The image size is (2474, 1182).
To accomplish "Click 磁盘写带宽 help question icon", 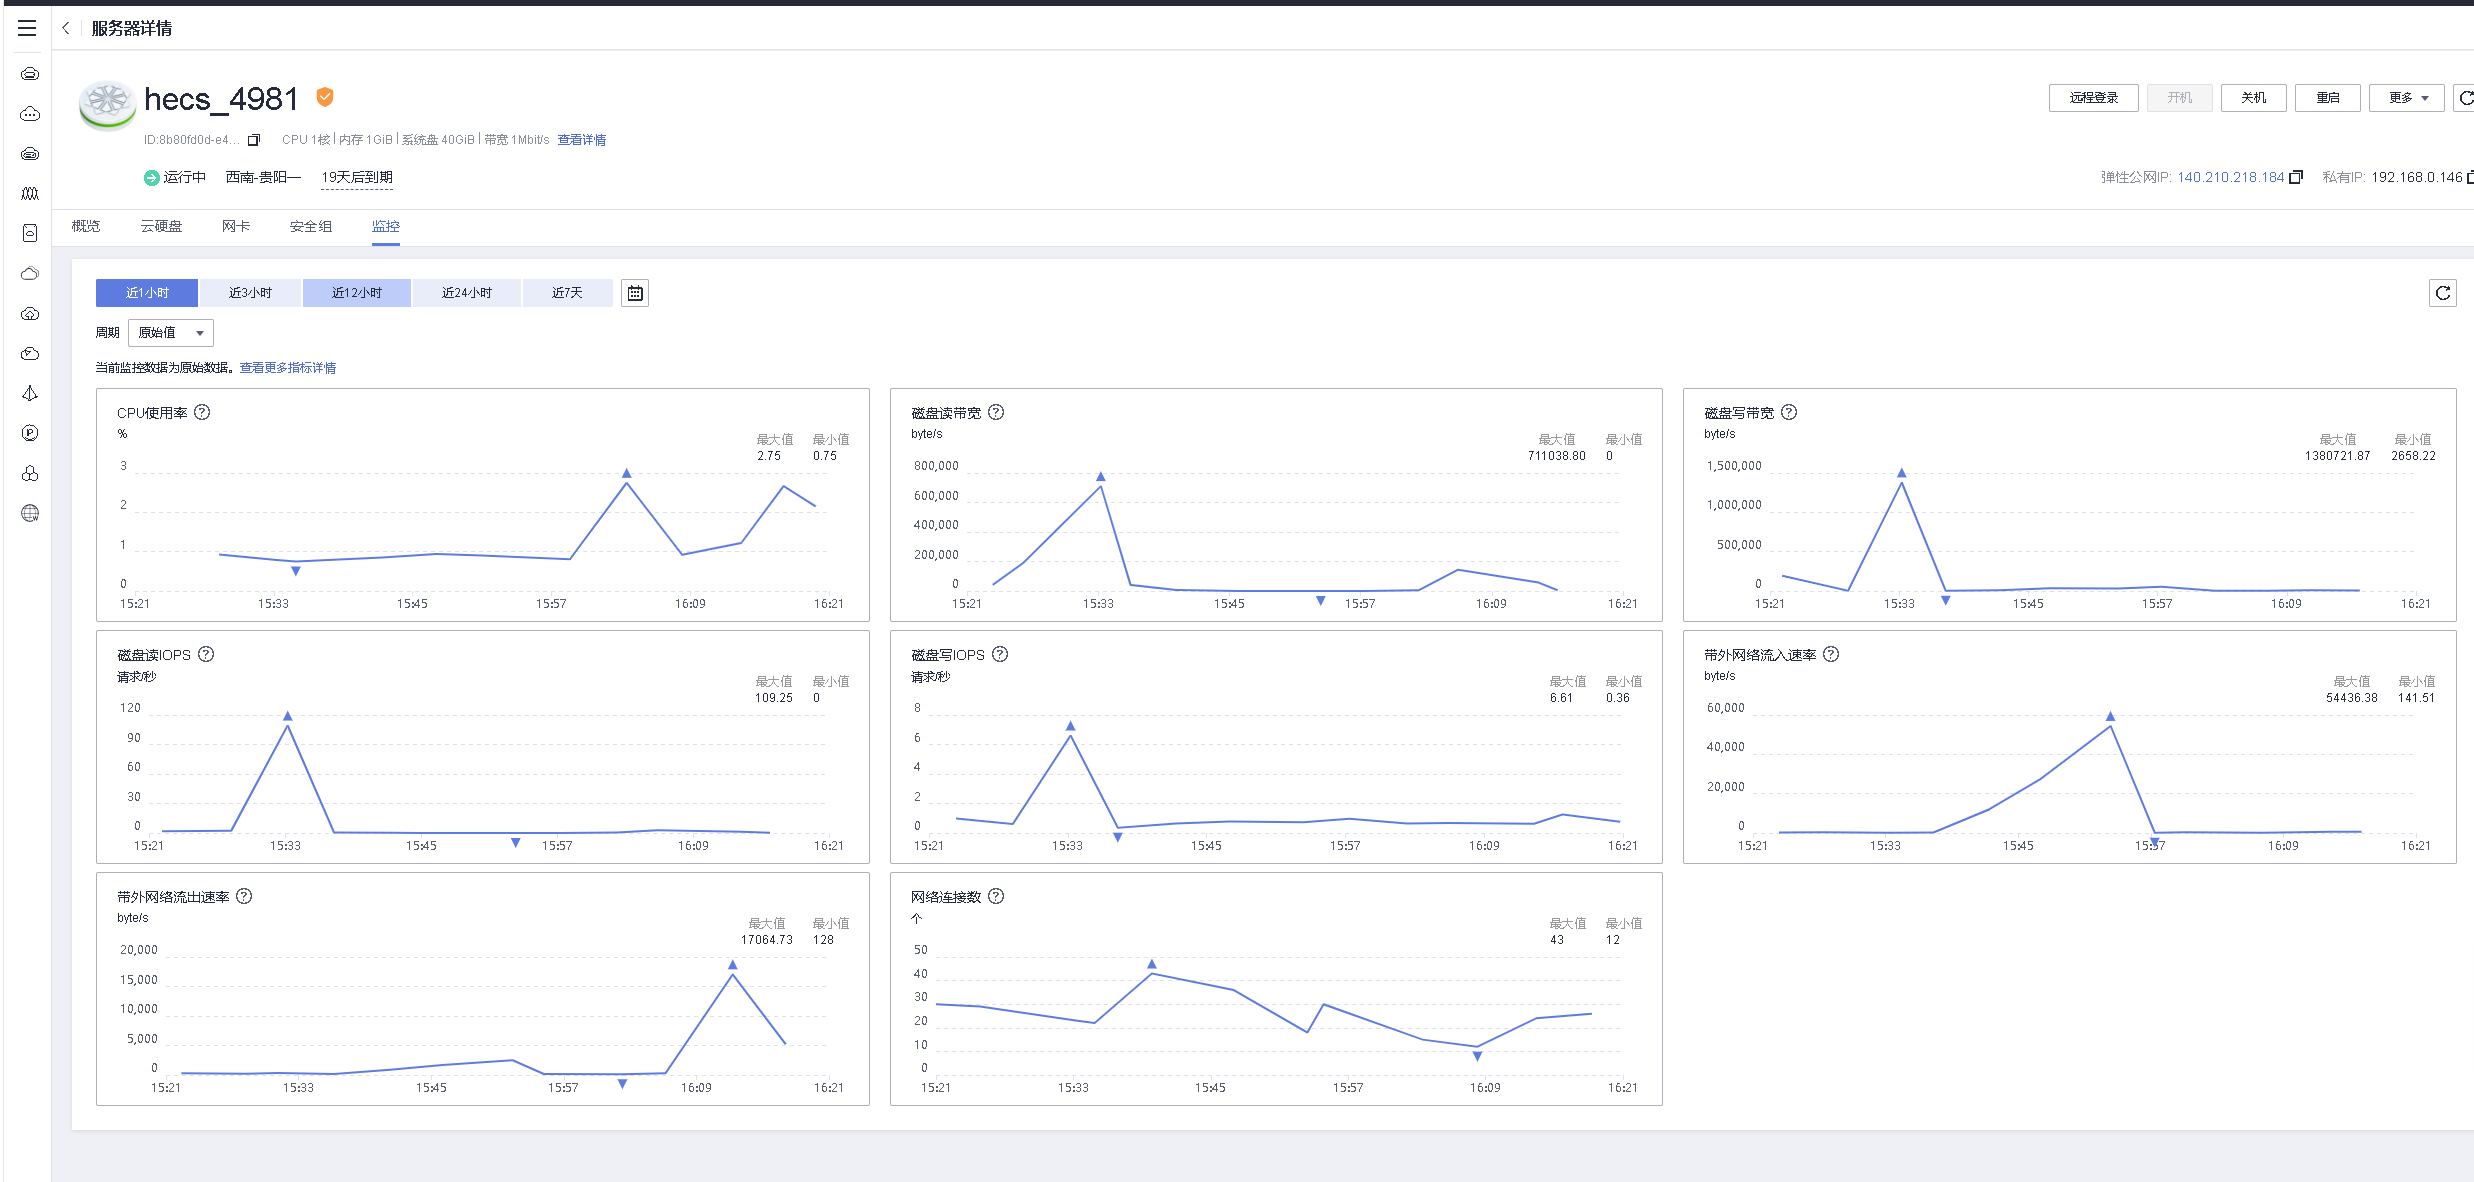I will pyautogui.click(x=1789, y=412).
